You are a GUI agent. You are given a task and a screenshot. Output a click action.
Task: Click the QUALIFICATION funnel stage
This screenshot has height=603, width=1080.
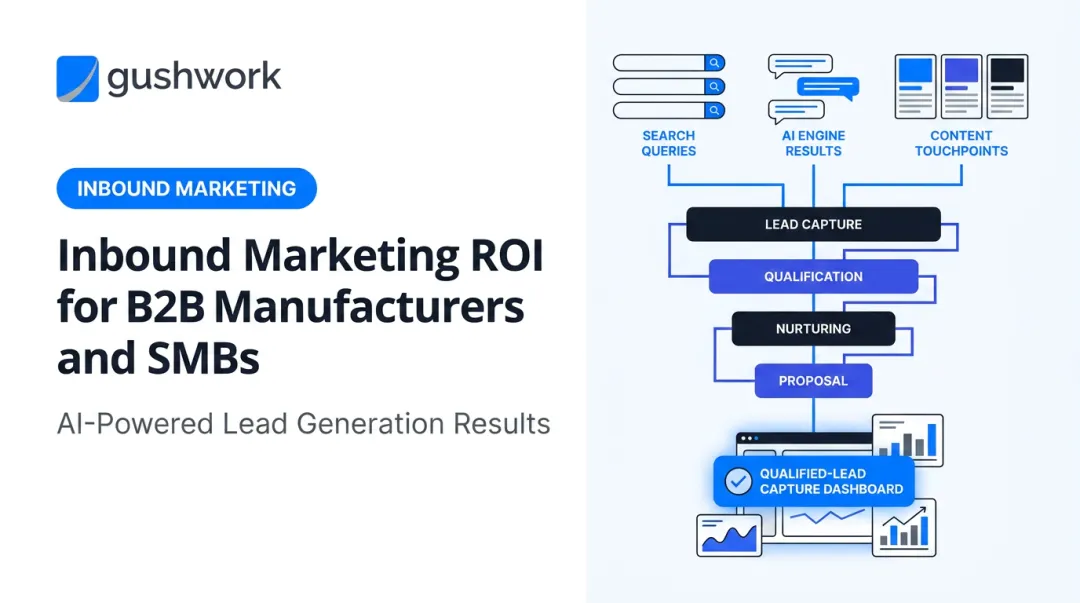pyautogui.click(x=813, y=276)
